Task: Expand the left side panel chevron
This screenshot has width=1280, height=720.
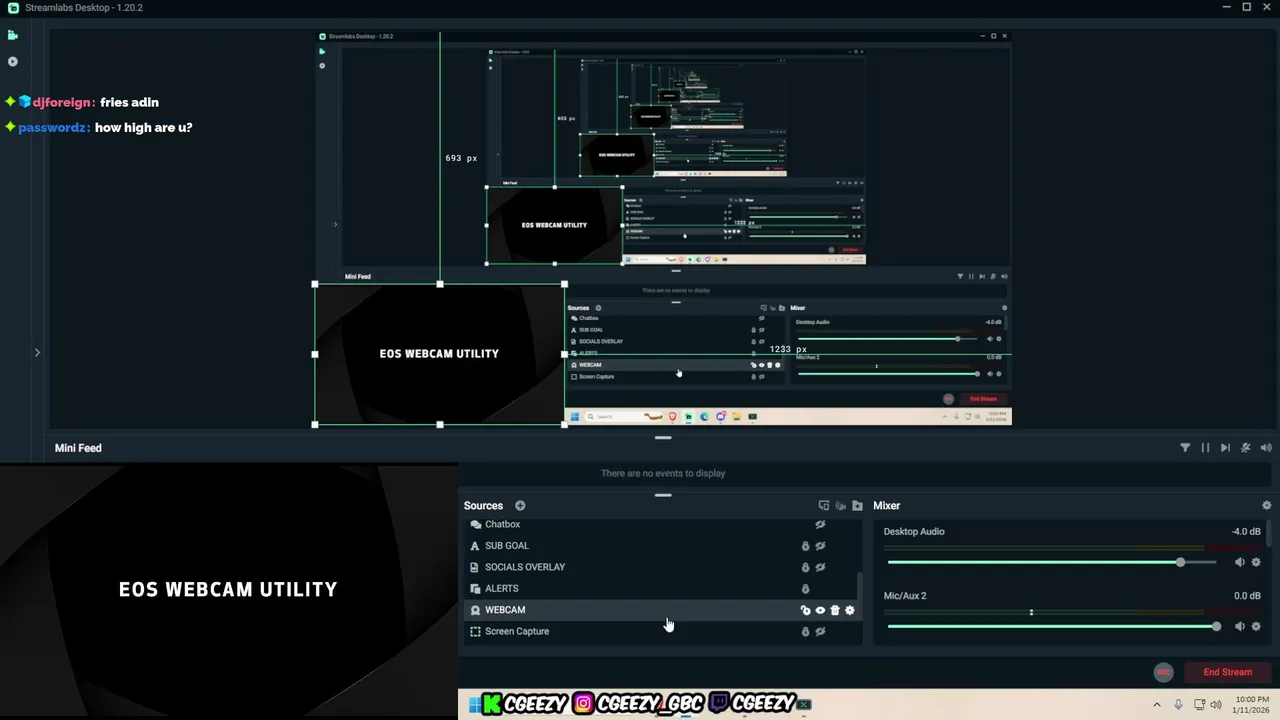Action: click(x=37, y=352)
